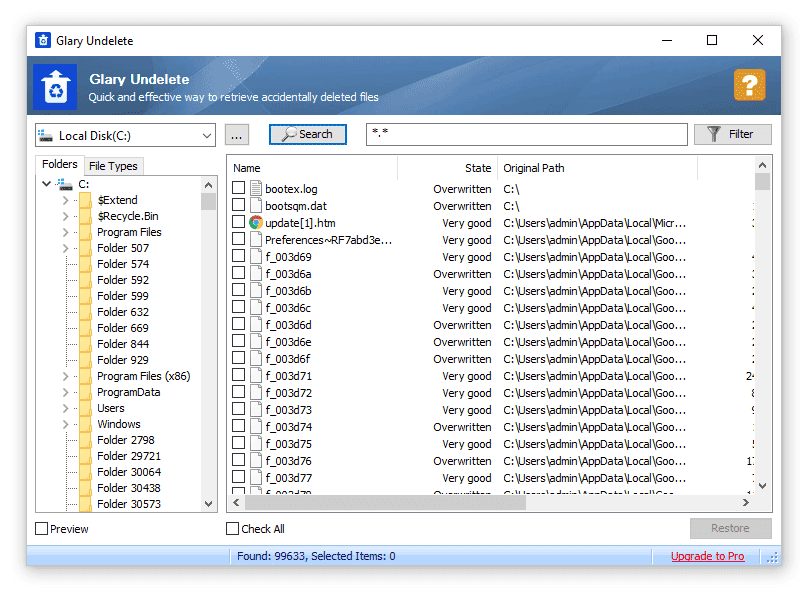This screenshot has width=812, height=599.
Task: Click the folder icon for Folder 929
Action: [85, 360]
